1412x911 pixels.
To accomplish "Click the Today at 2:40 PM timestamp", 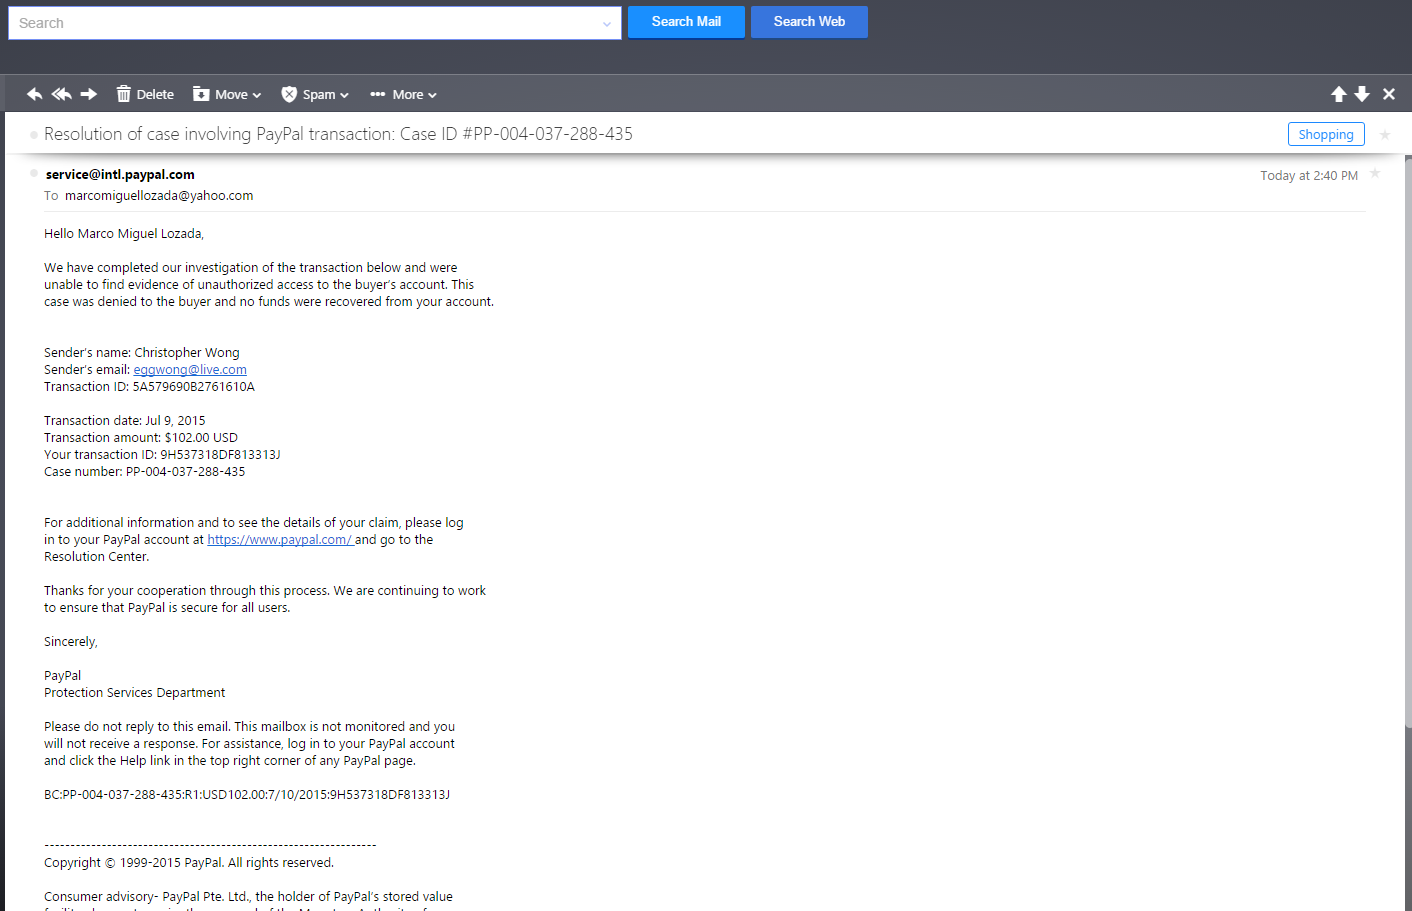I will coord(1309,176).
